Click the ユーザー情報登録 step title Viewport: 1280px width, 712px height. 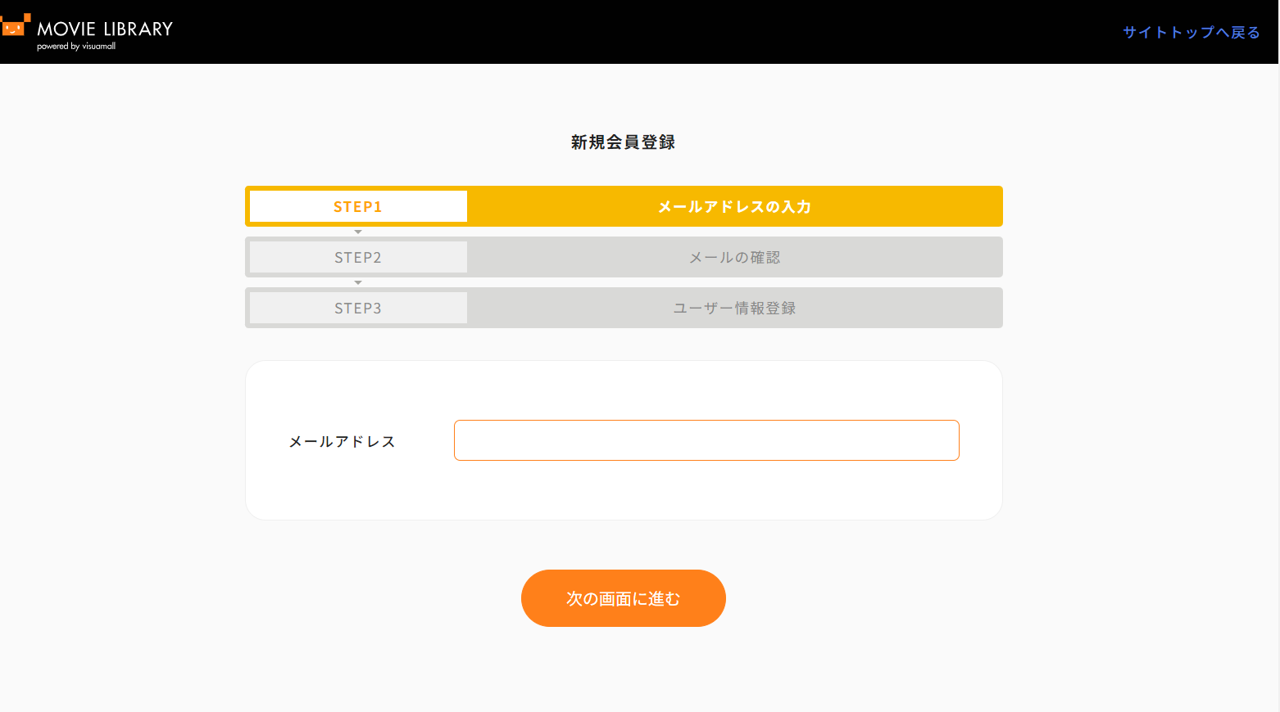(x=734, y=308)
